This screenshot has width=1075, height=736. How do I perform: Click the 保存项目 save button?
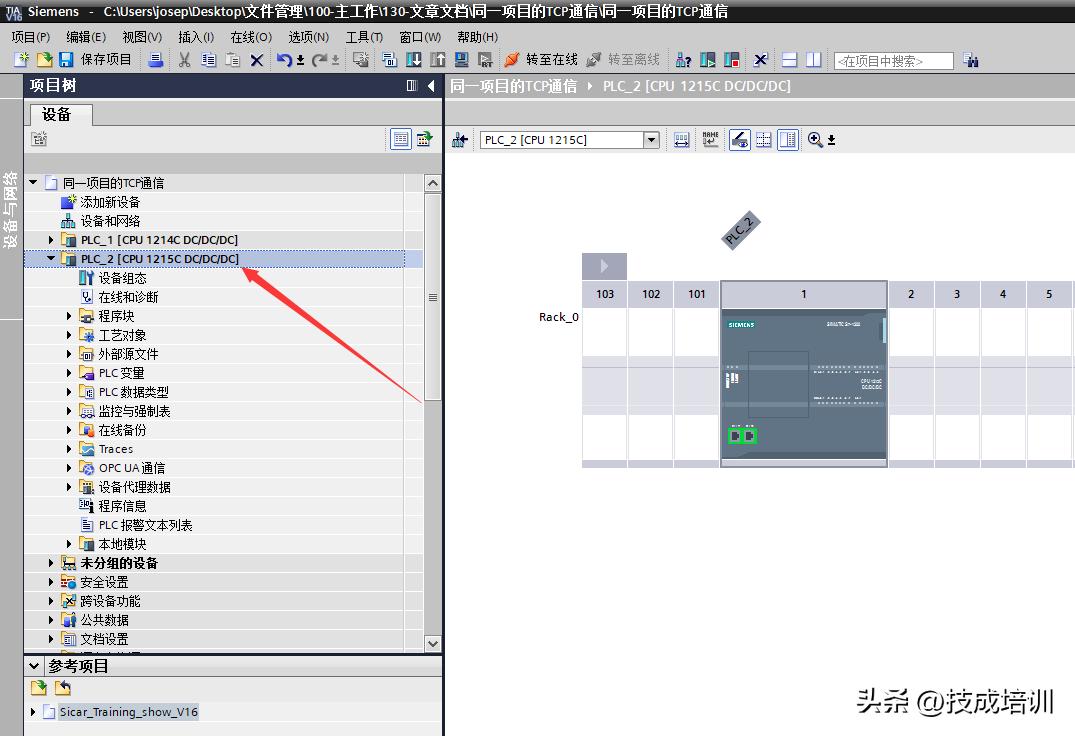click(95, 60)
